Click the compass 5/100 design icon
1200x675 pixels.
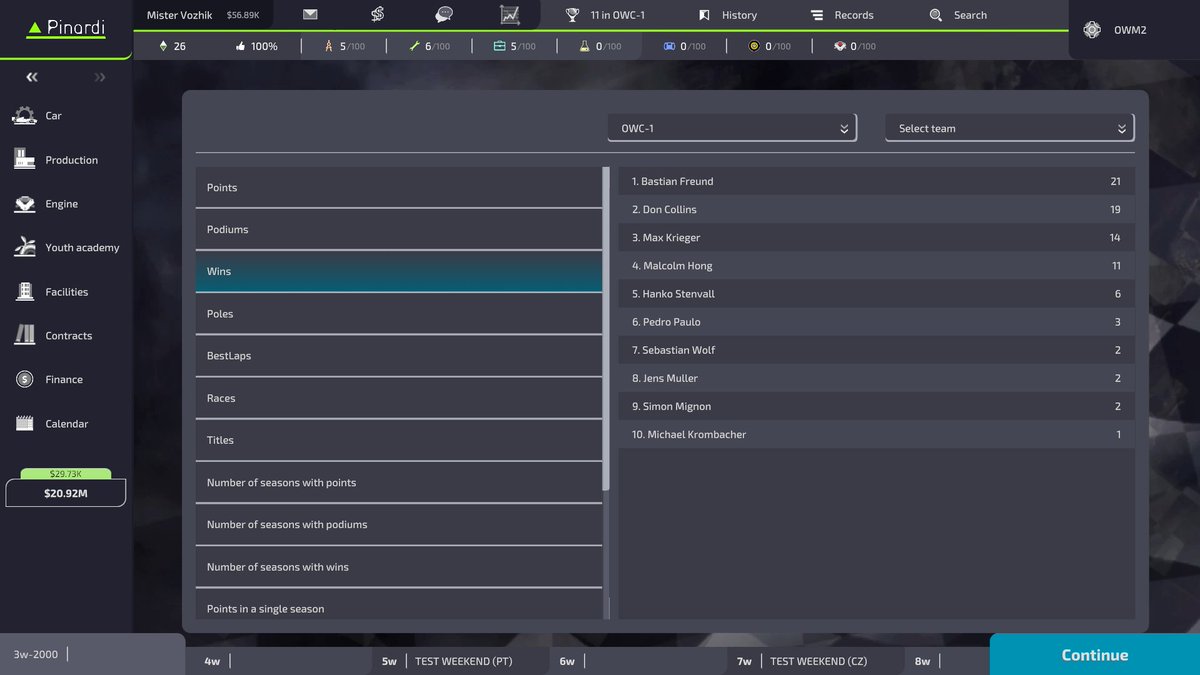click(329, 46)
